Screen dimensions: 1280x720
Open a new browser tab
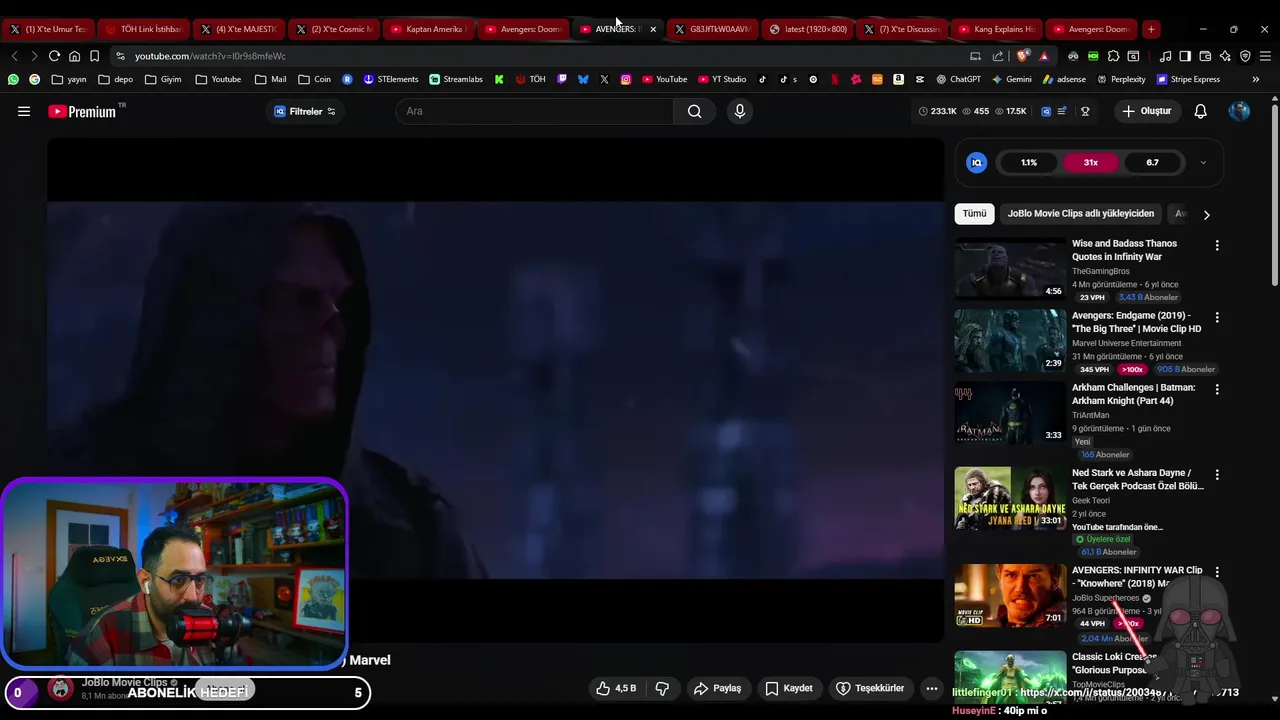(x=1151, y=29)
